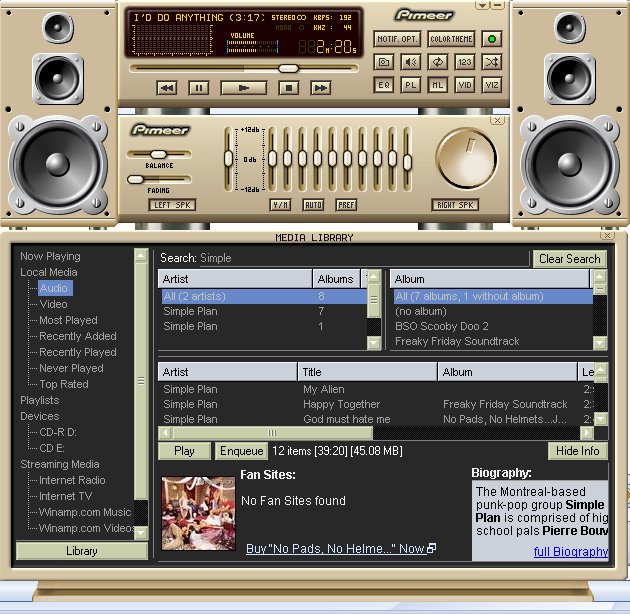Select Devices tree node
Viewport: 630px width, 614px height.
click(x=39, y=416)
